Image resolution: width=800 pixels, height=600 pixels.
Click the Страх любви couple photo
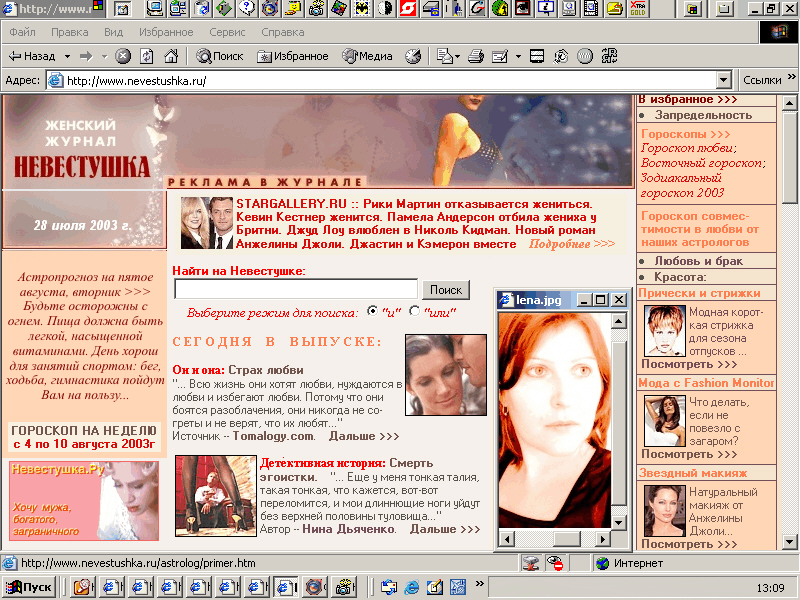(446, 375)
